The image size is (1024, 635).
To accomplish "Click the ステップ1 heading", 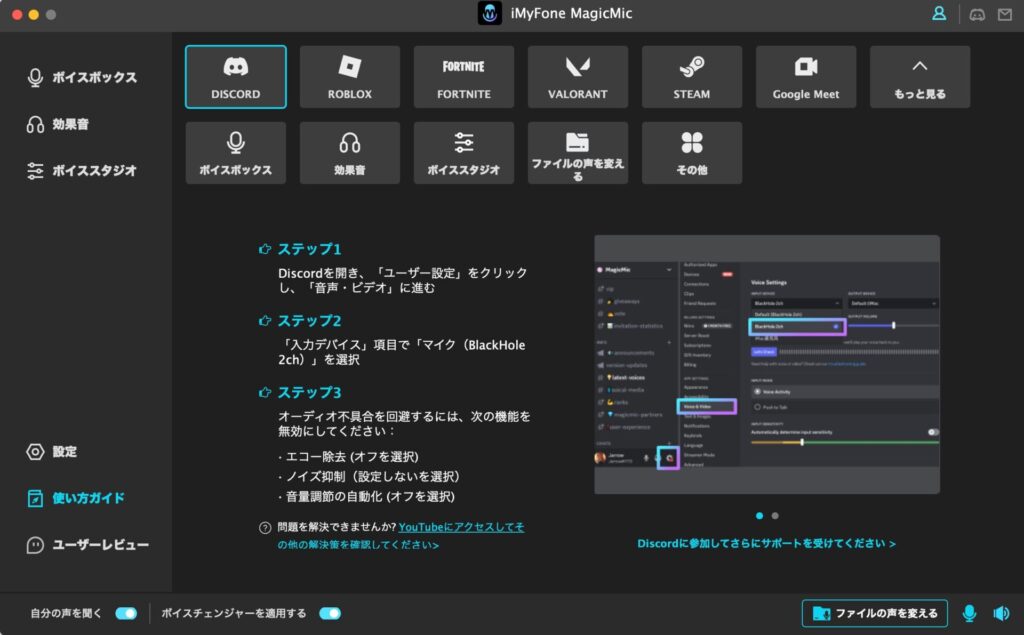I will point(310,249).
